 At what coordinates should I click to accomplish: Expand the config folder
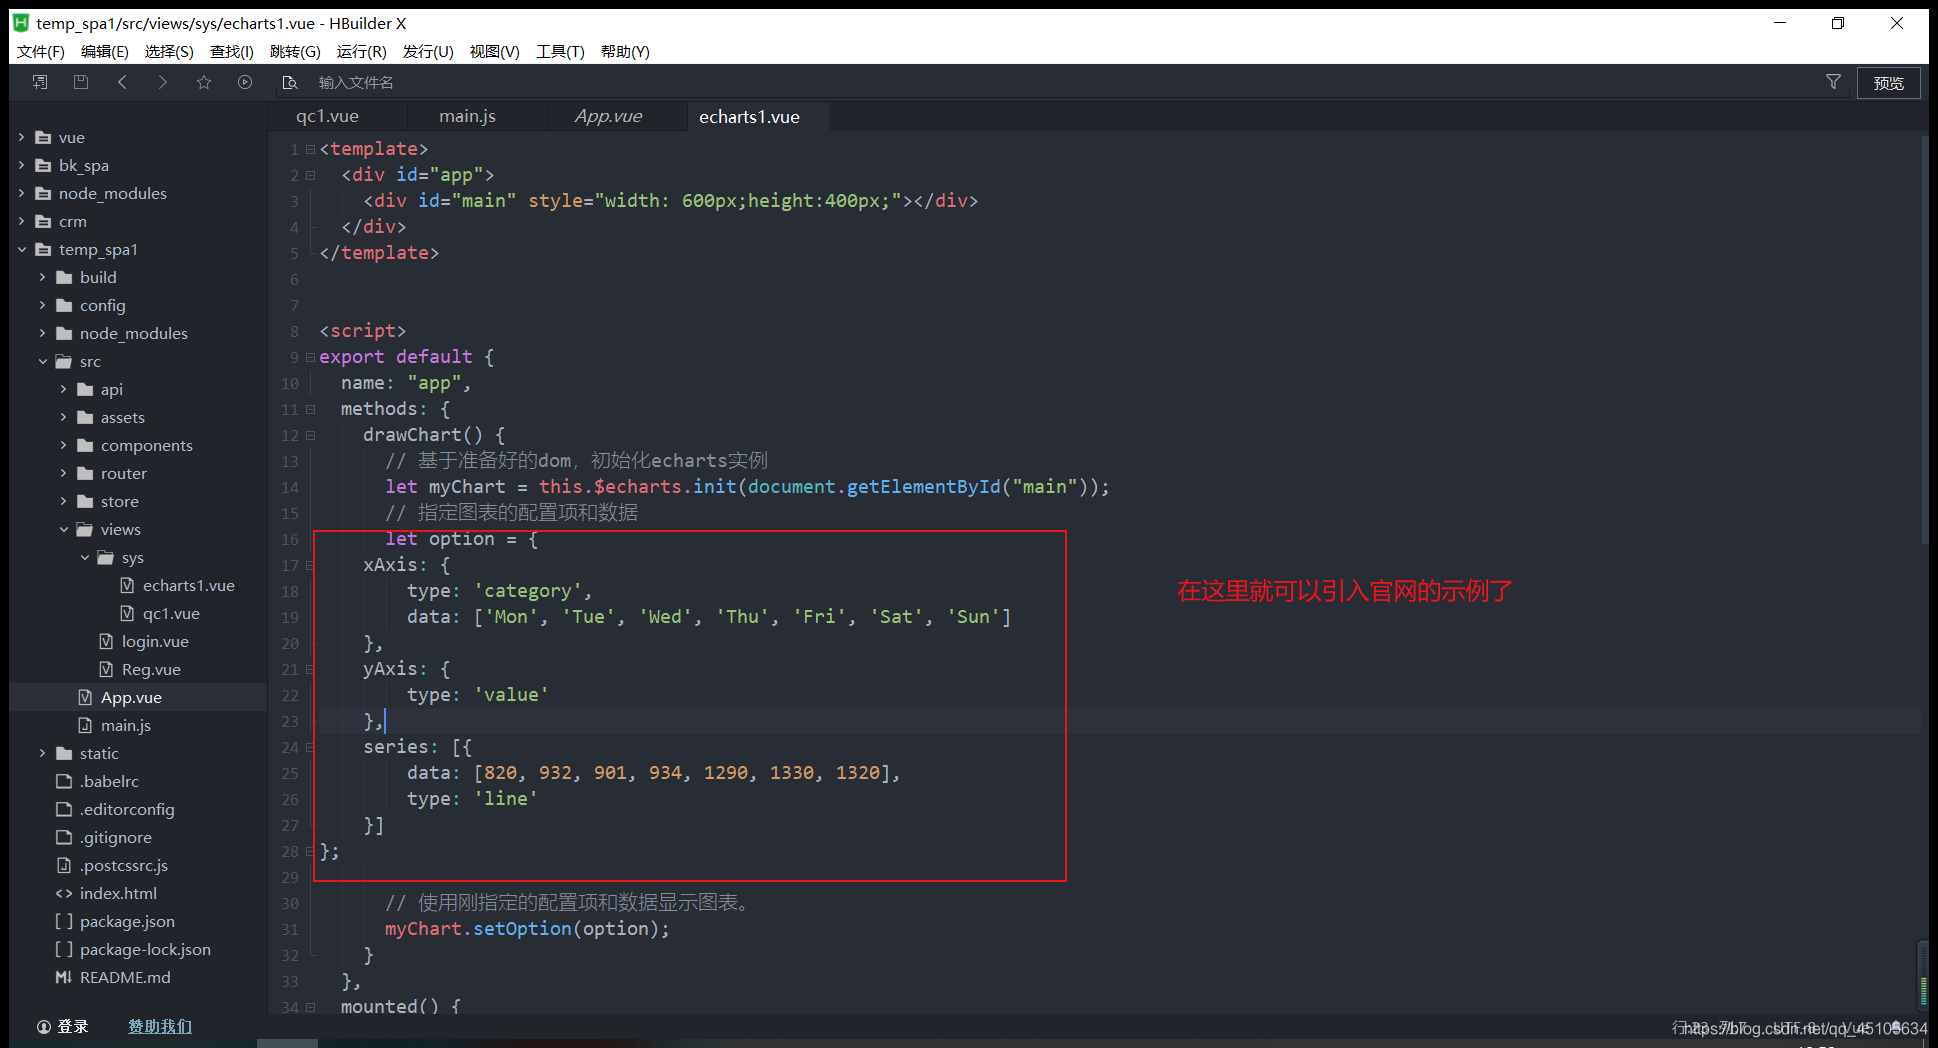[x=42, y=305]
